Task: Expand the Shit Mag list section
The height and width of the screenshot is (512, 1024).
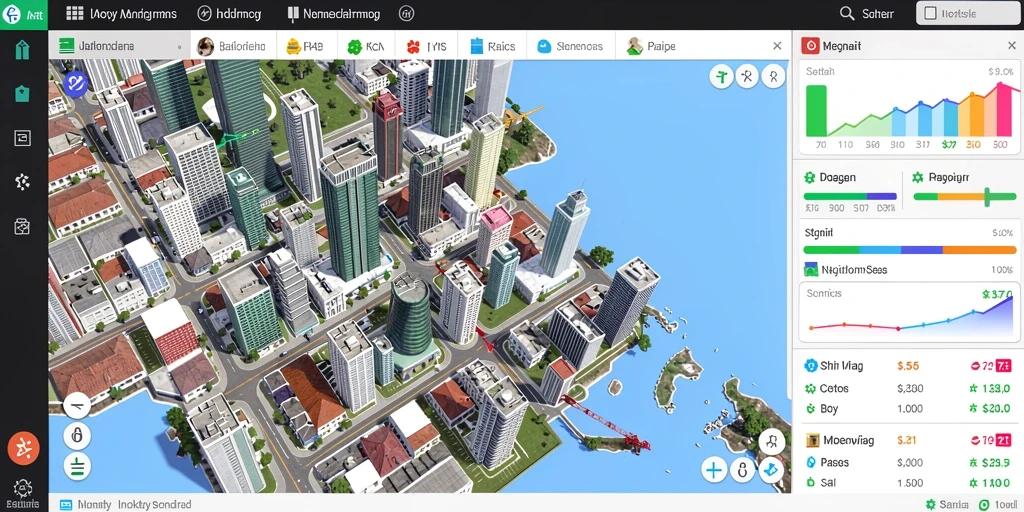Action: coord(833,366)
